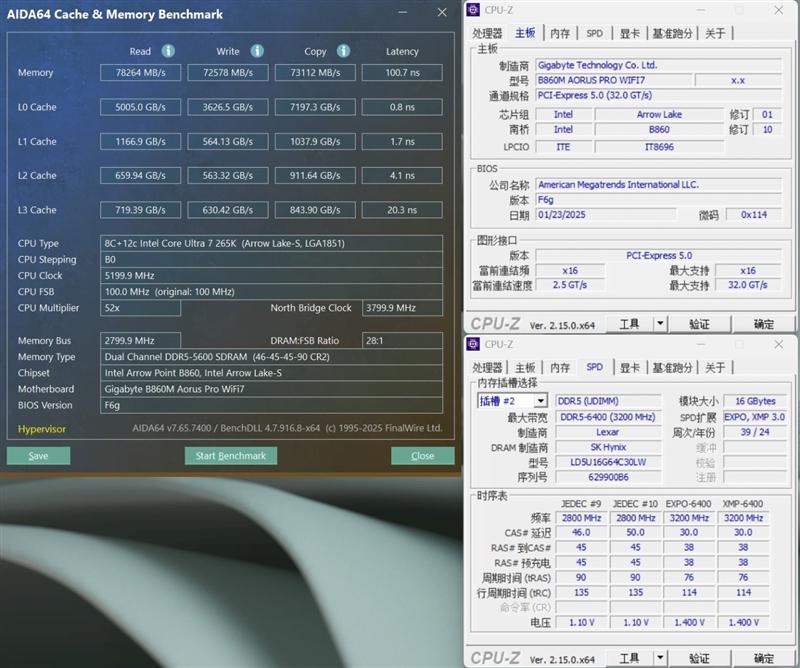This screenshot has width=800, height=668.
Task: Click the 验证 button in CPU-Z 主板 window
Action: (x=699, y=324)
